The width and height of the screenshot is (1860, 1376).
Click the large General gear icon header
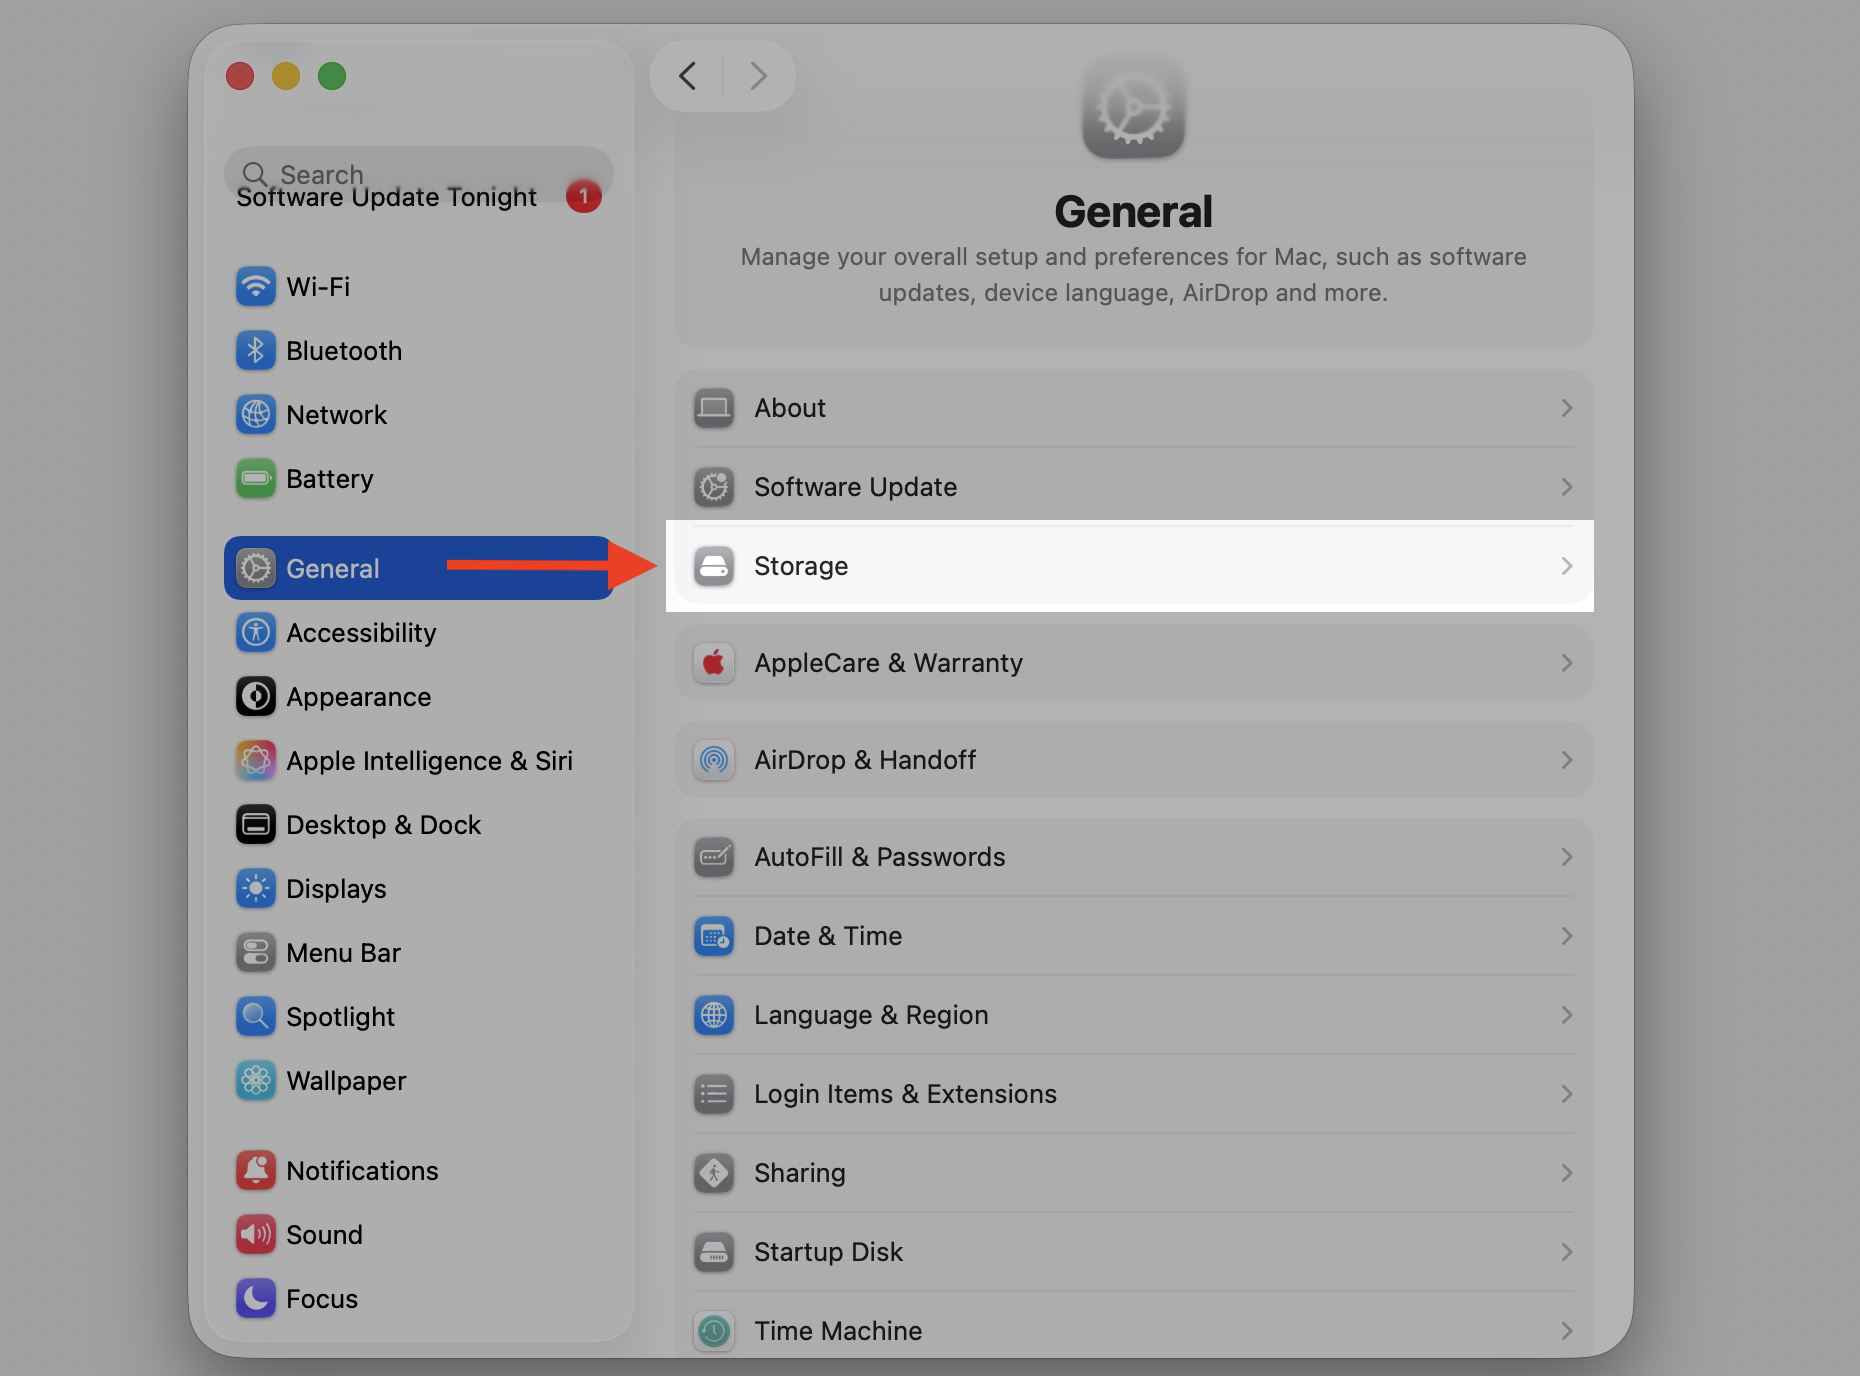point(1133,108)
